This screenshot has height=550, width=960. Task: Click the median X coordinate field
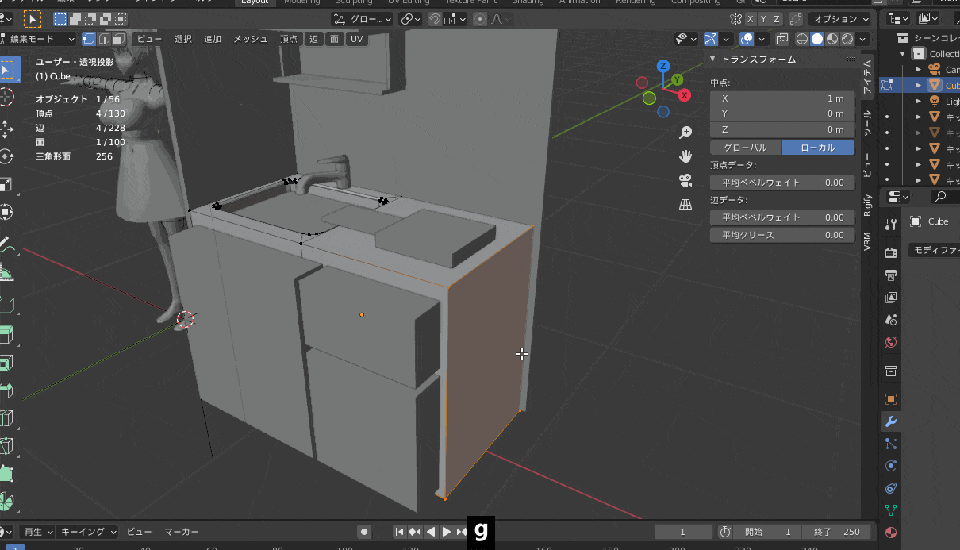(x=782, y=99)
